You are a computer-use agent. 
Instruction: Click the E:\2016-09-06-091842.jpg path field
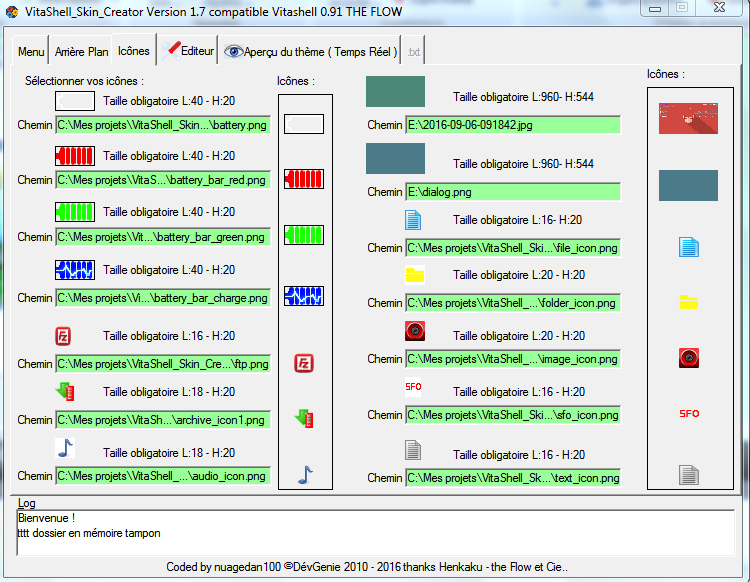[x=513, y=125]
